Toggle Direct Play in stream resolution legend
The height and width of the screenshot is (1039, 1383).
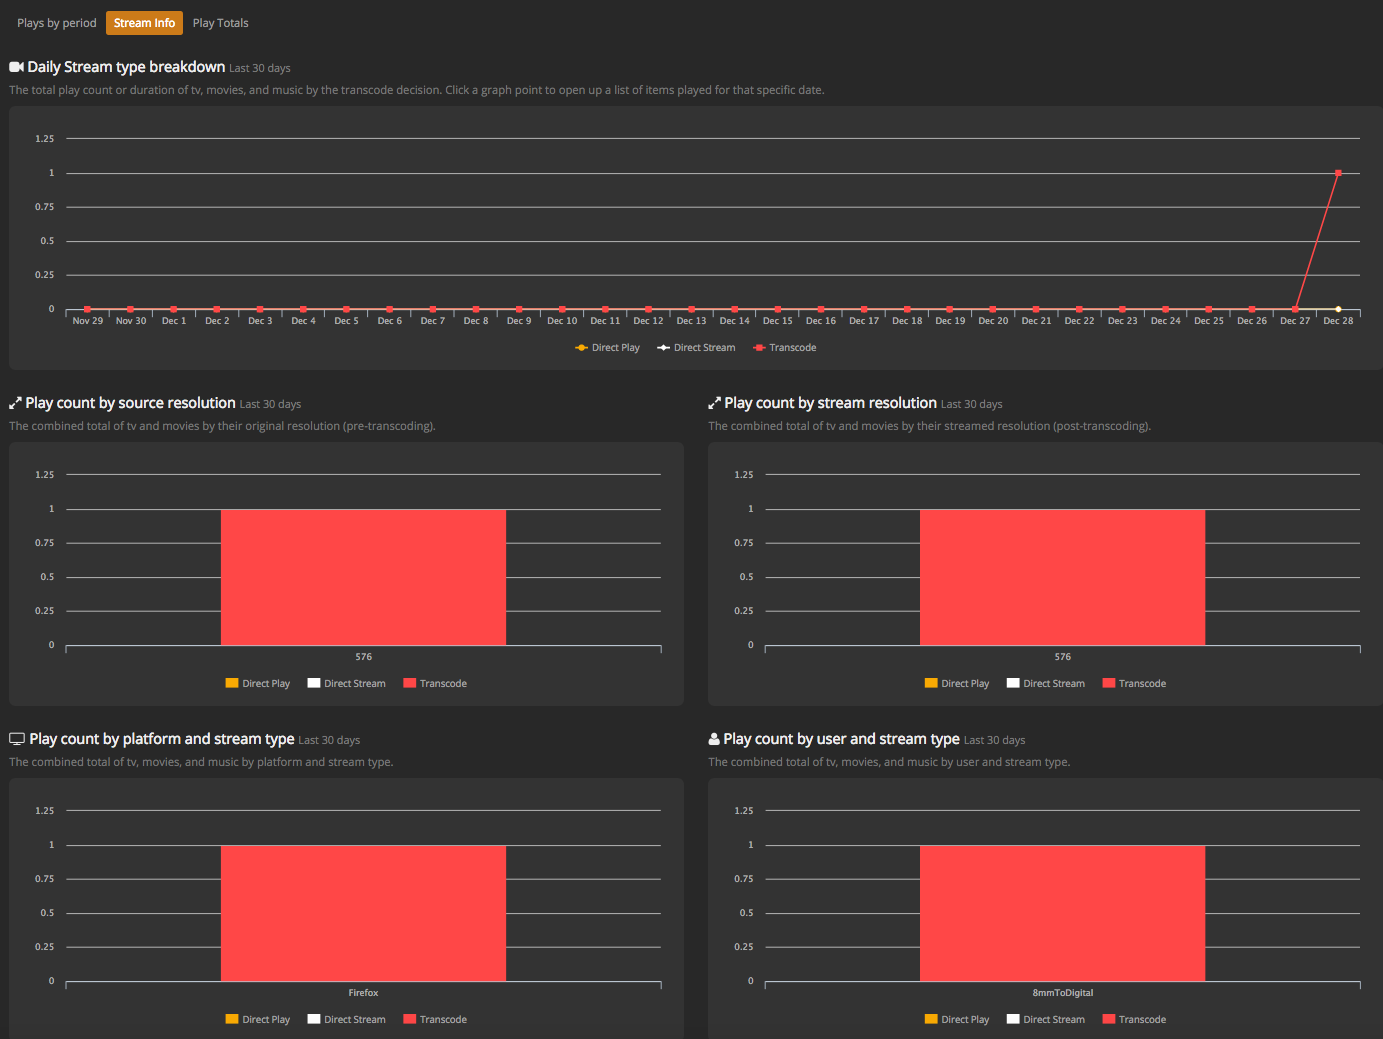956,684
